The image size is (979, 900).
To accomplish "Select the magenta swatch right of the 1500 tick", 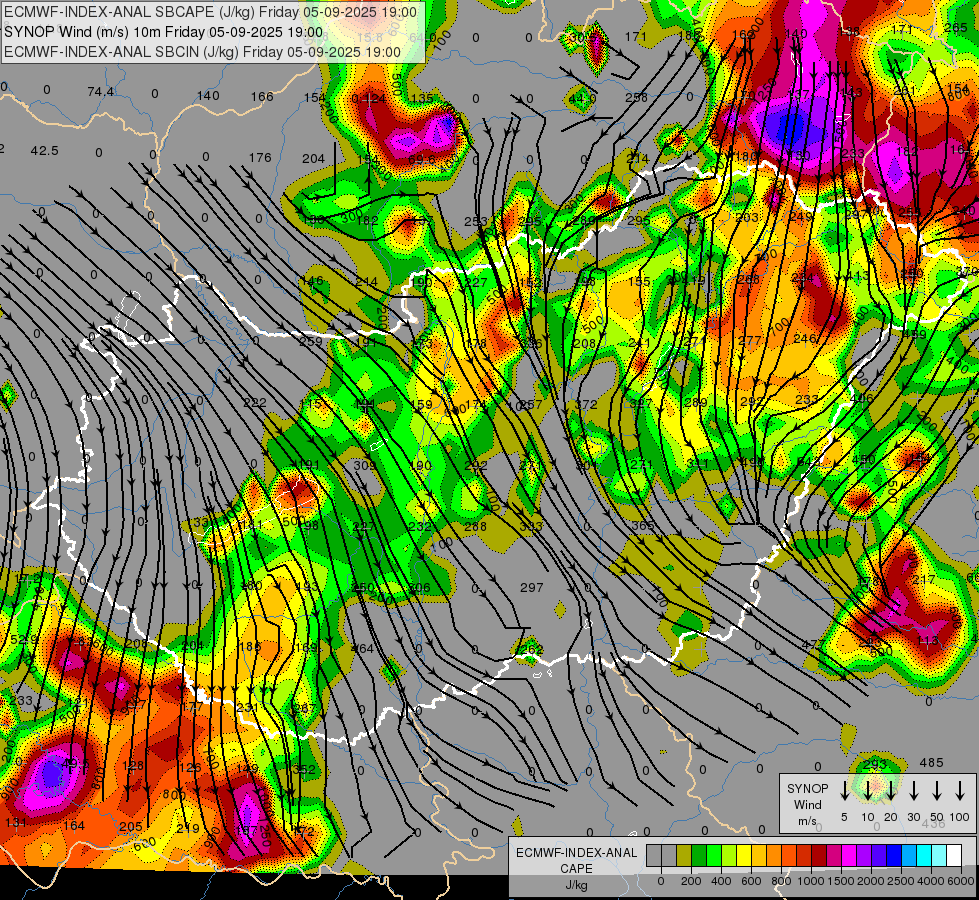I will (x=849, y=855).
